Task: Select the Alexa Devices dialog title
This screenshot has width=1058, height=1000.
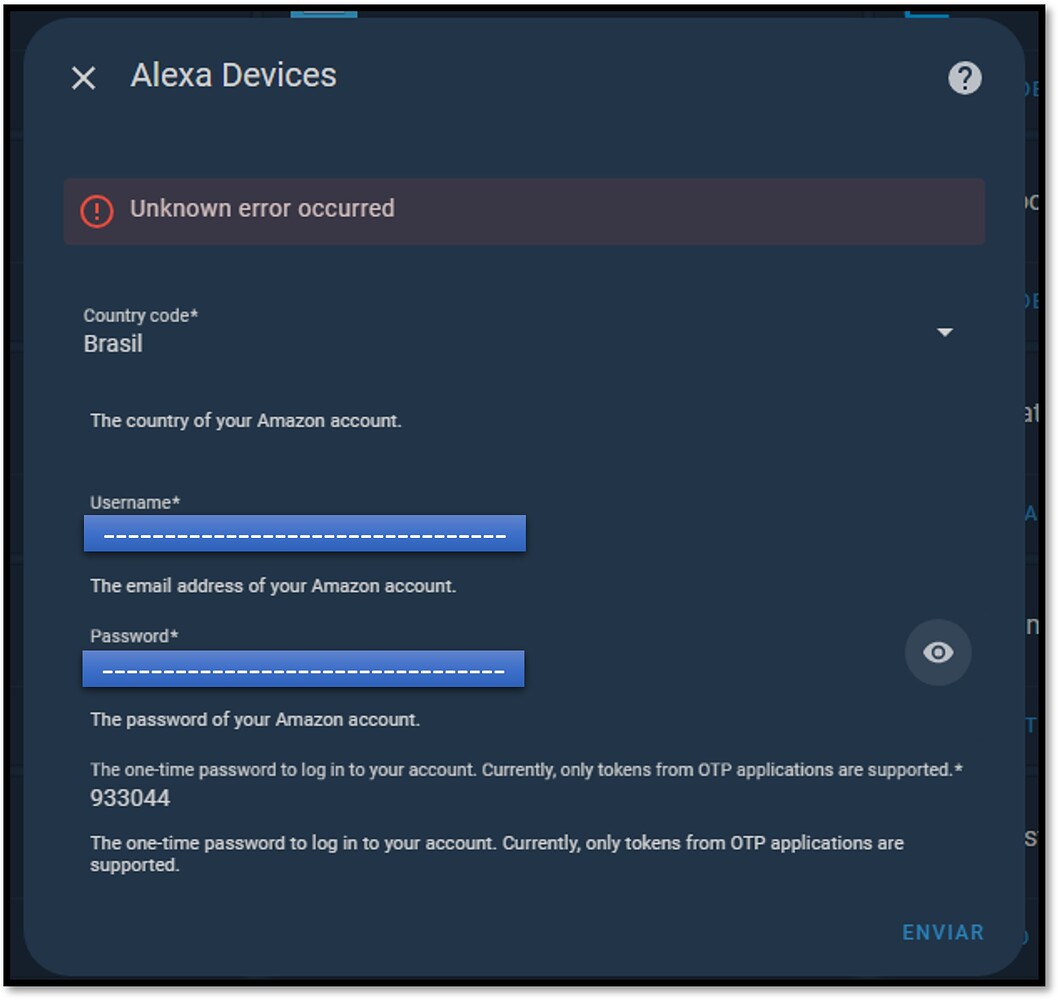Action: click(232, 76)
